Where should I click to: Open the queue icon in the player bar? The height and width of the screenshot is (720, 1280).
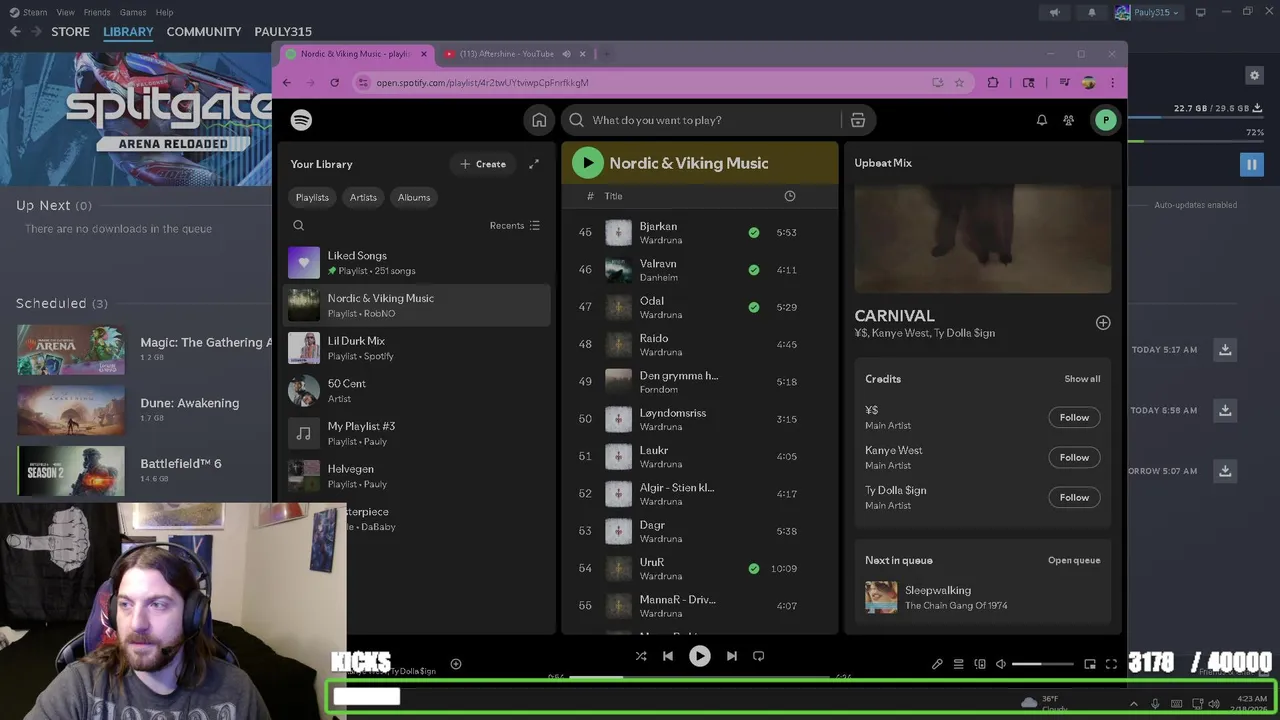click(958, 664)
